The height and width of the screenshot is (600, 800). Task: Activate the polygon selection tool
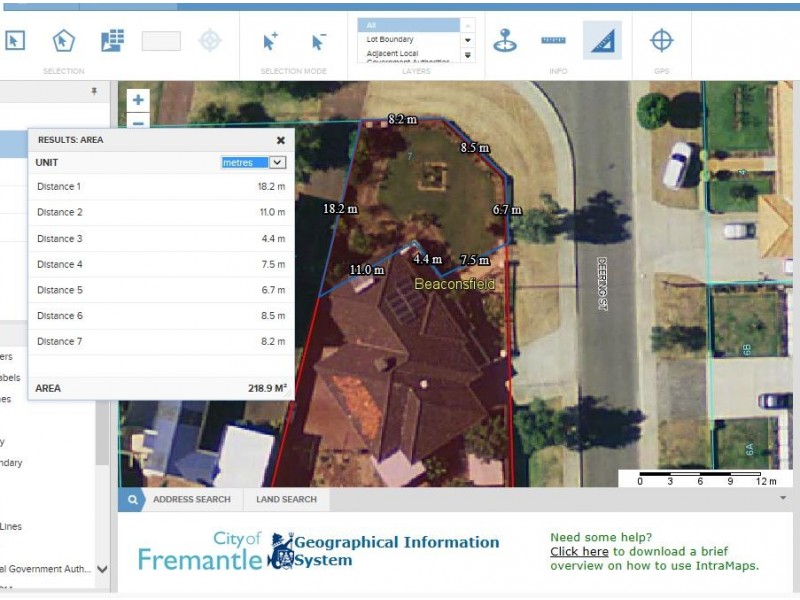click(x=63, y=41)
